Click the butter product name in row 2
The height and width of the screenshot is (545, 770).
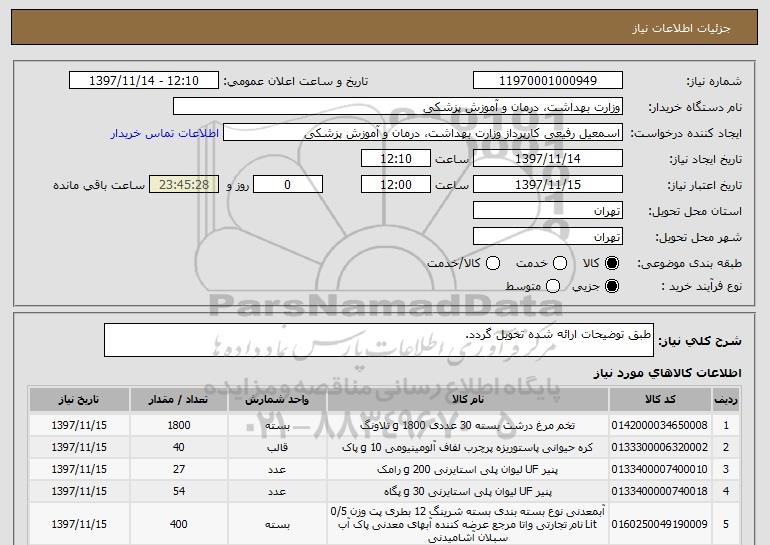(468, 447)
